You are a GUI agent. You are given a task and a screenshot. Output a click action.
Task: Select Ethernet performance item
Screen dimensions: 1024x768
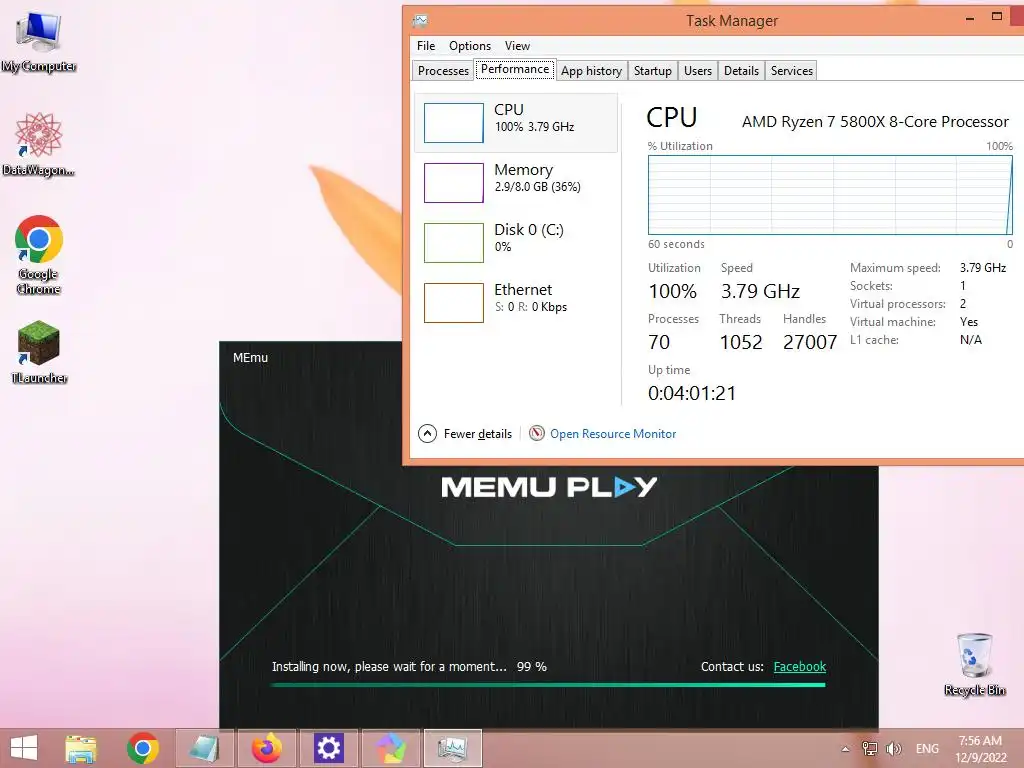(516, 303)
